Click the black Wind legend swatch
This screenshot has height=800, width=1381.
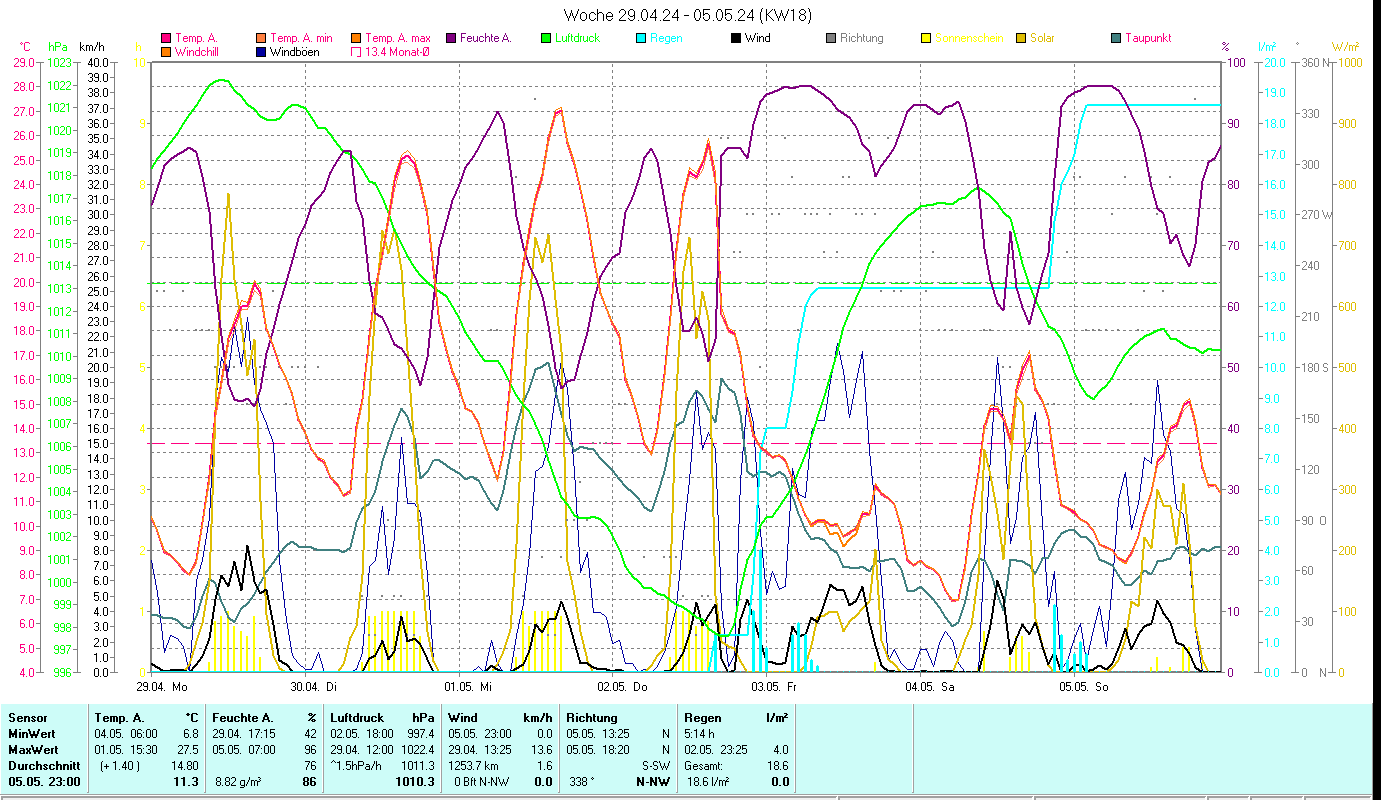[x=736, y=38]
